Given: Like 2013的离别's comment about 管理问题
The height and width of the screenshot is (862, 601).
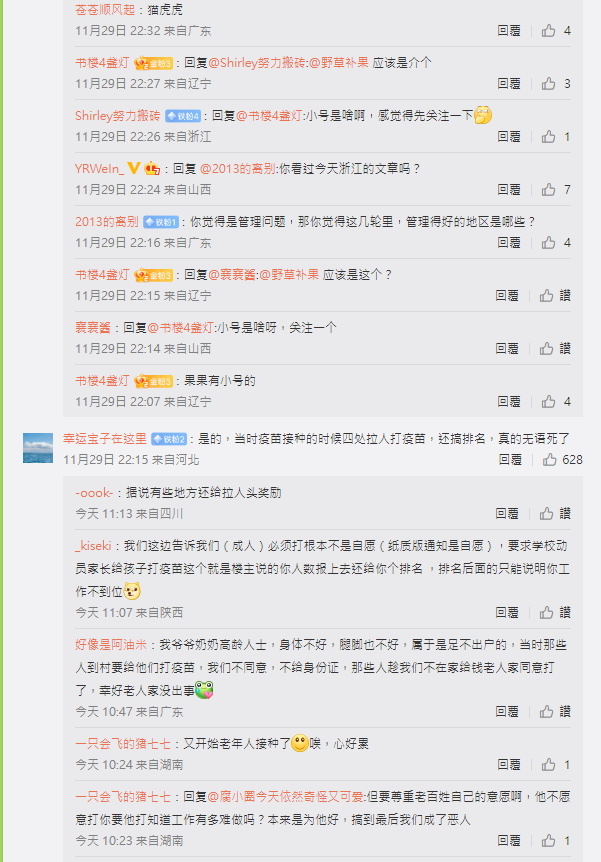Looking at the screenshot, I should [548, 242].
